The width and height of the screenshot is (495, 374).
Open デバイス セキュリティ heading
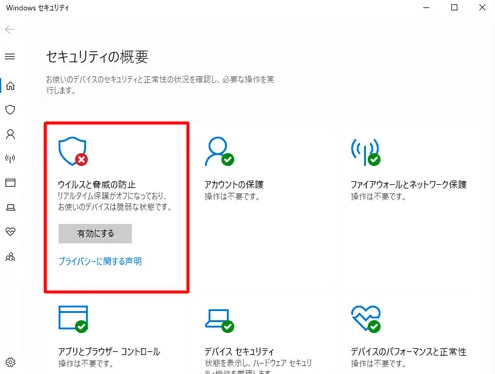point(239,351)
